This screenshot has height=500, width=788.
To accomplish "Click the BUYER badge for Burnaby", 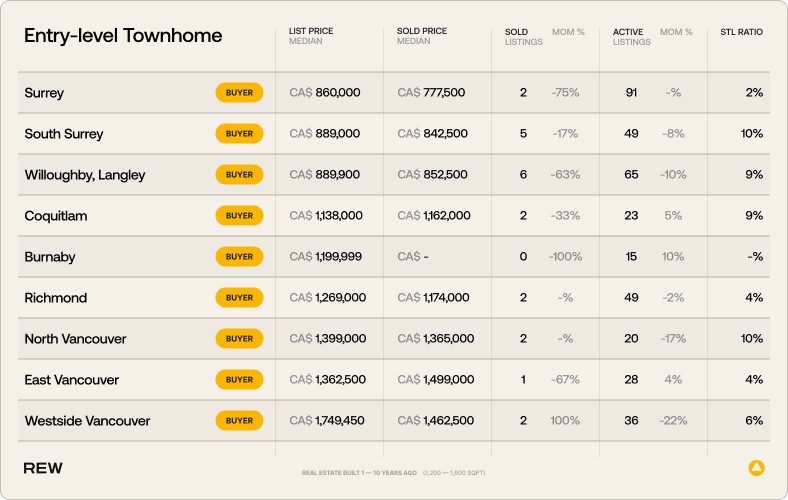I will (x=239, y=257).
